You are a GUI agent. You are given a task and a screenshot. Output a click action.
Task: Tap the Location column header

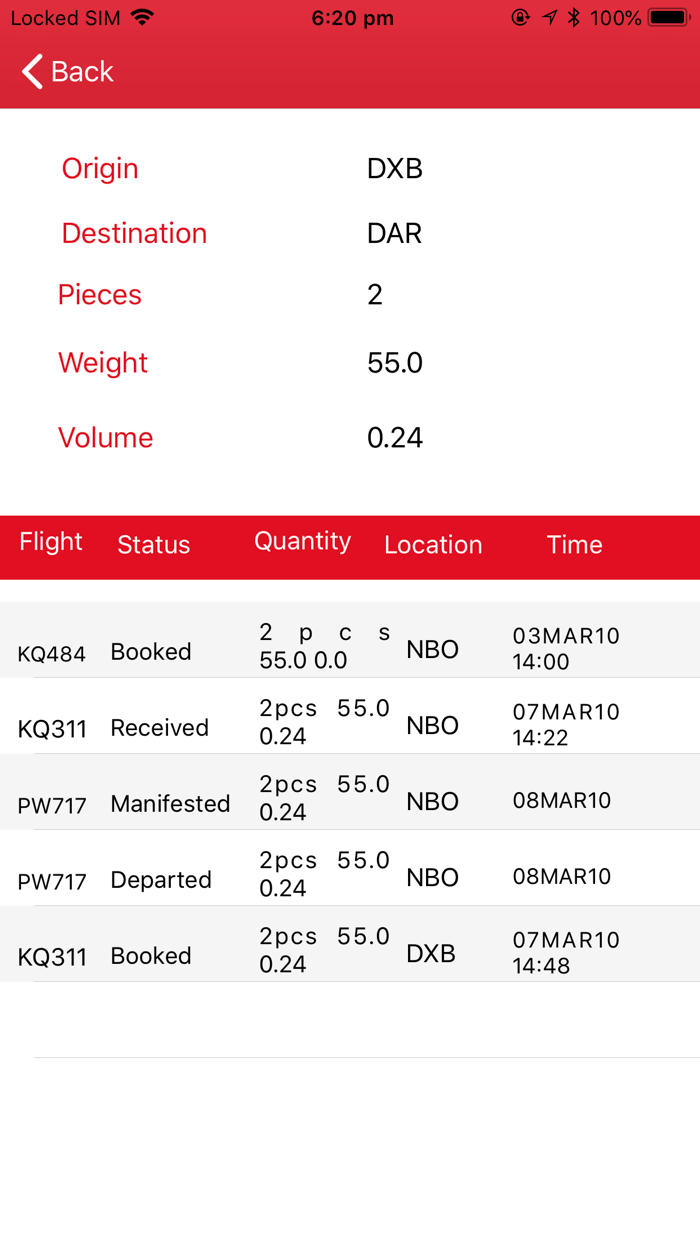coord(433,545)
